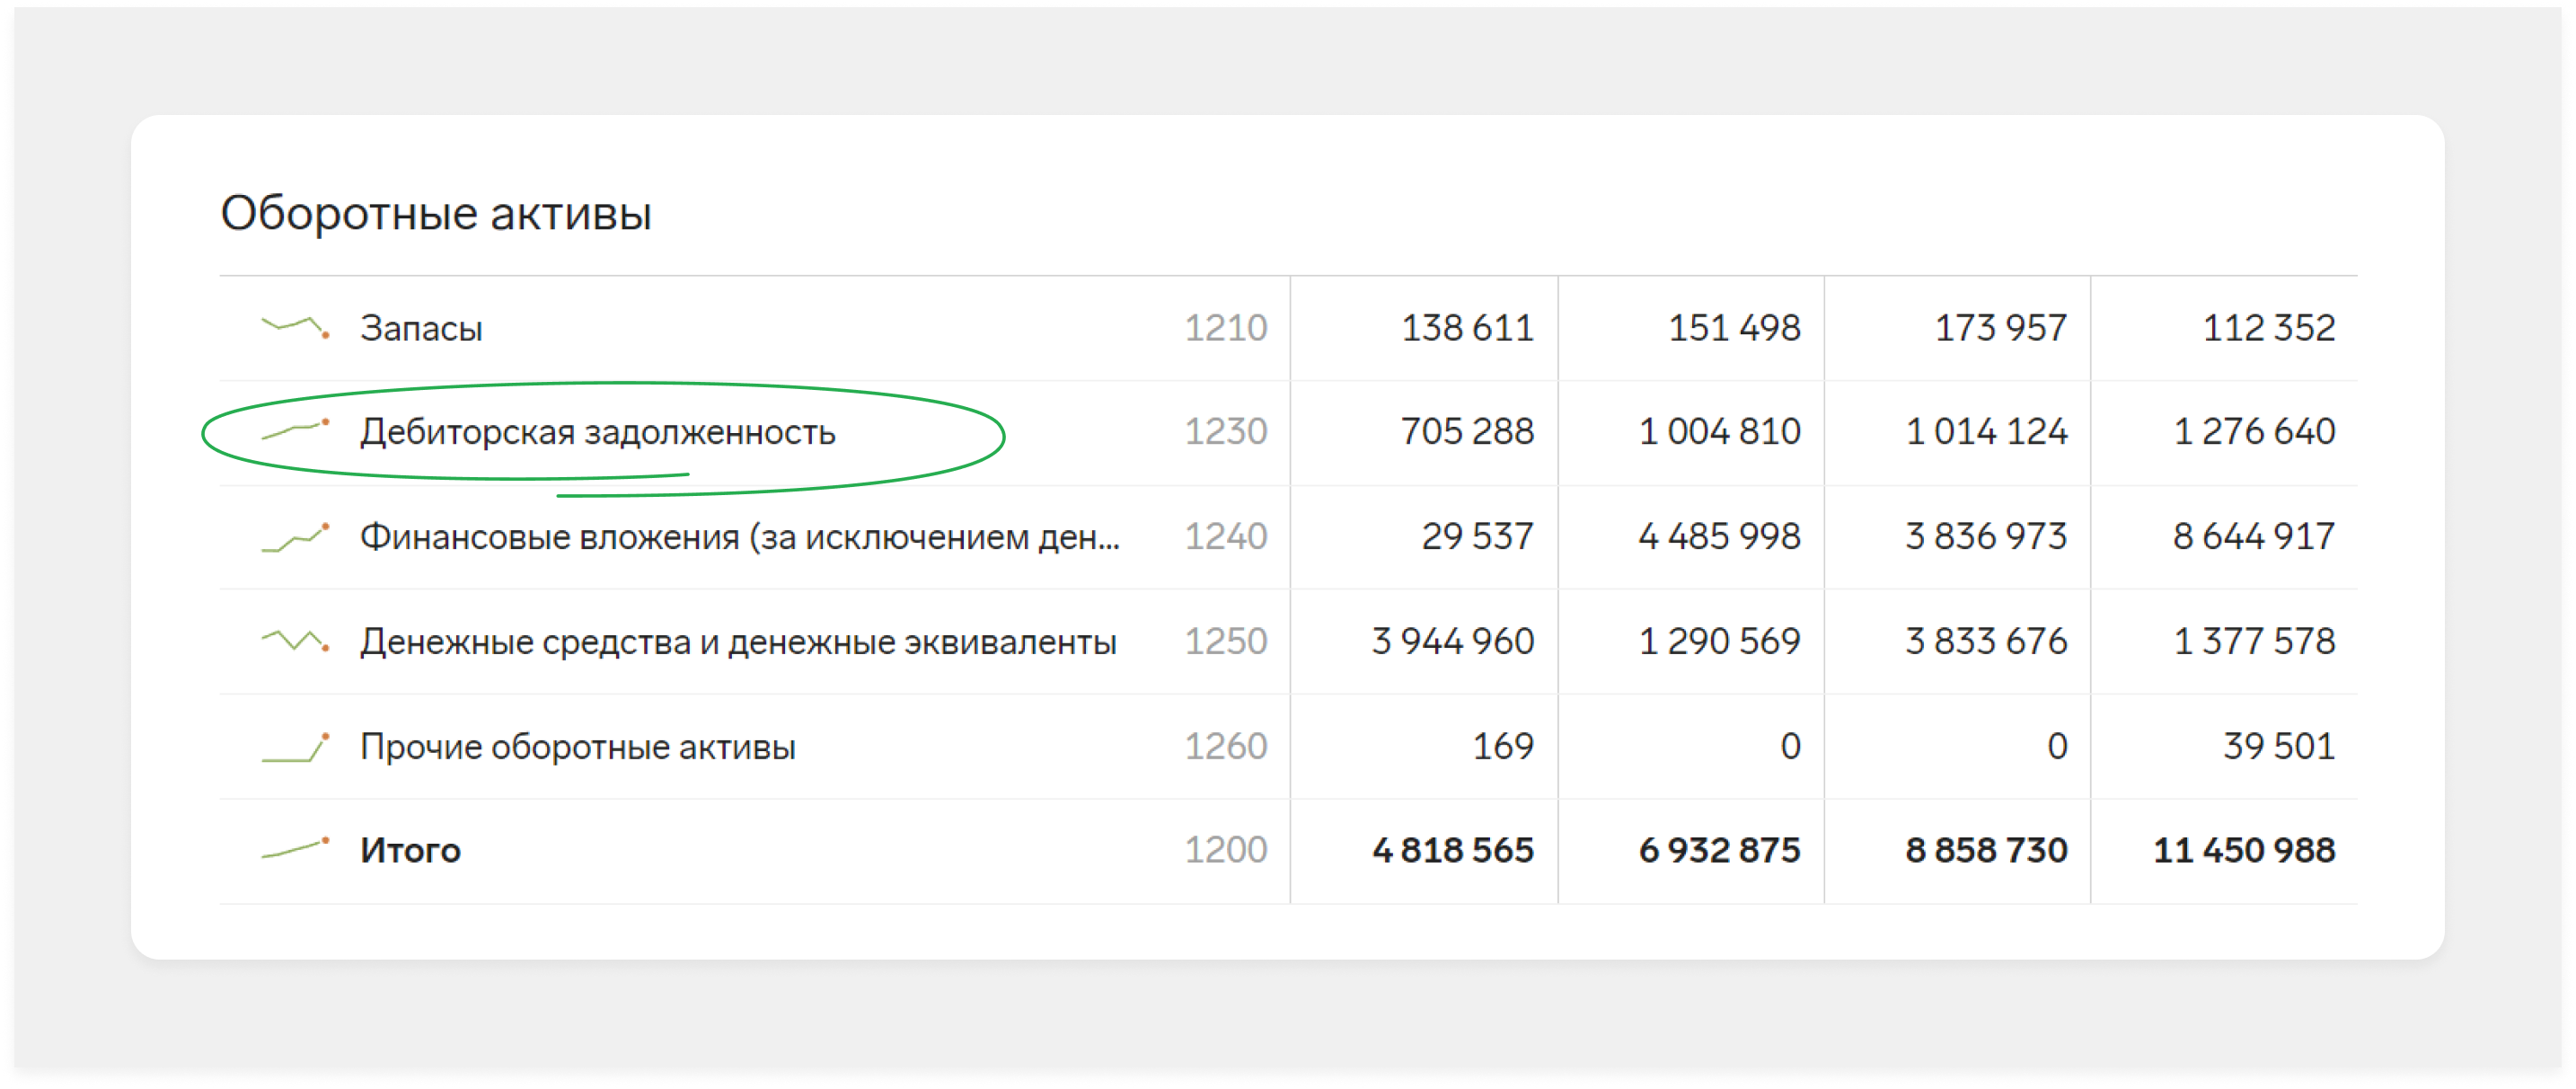Select the value 3 833 676
This screenshot has height=1089, width=2576.
click(x=1986, y=640)
